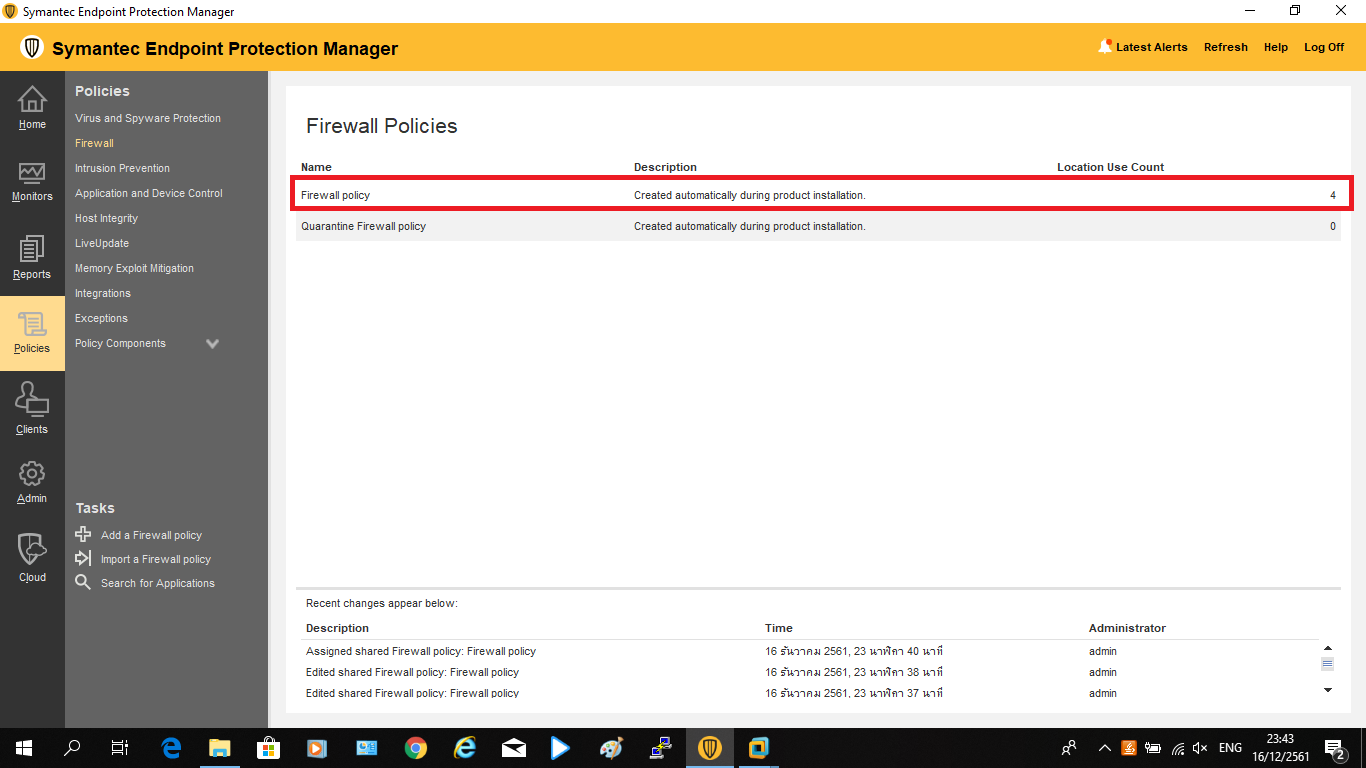Click the Search for Applications magnifier icon
This screenshot has width=1366, height=768.
(x=84, y=583)
